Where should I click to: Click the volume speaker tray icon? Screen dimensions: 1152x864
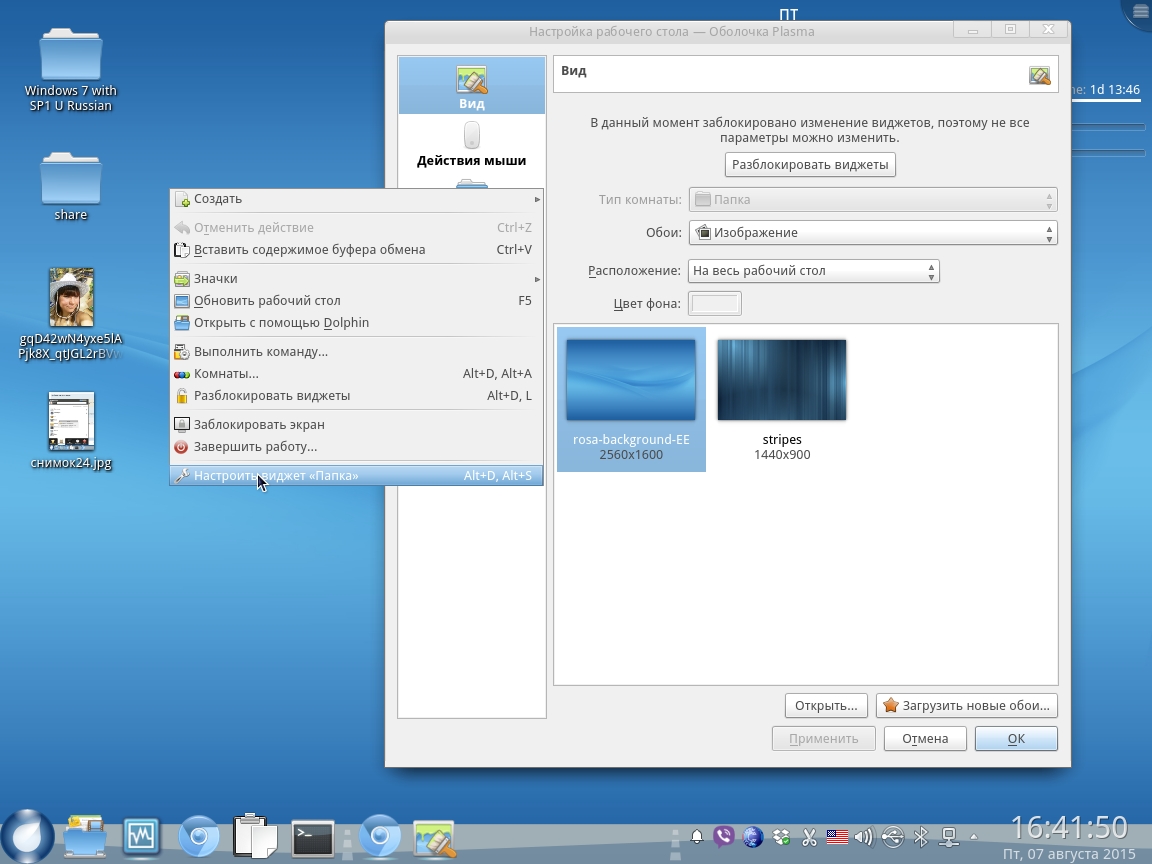click(864, 837)
